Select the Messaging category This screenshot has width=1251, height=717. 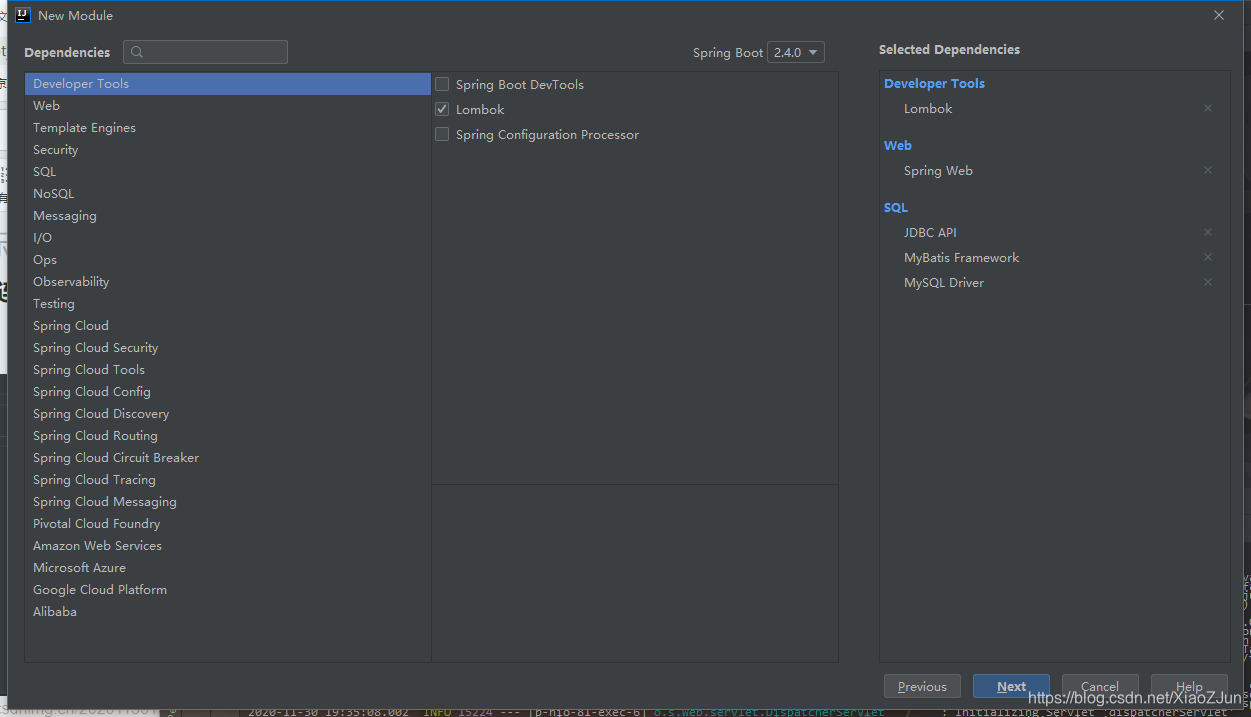point(228,216)
